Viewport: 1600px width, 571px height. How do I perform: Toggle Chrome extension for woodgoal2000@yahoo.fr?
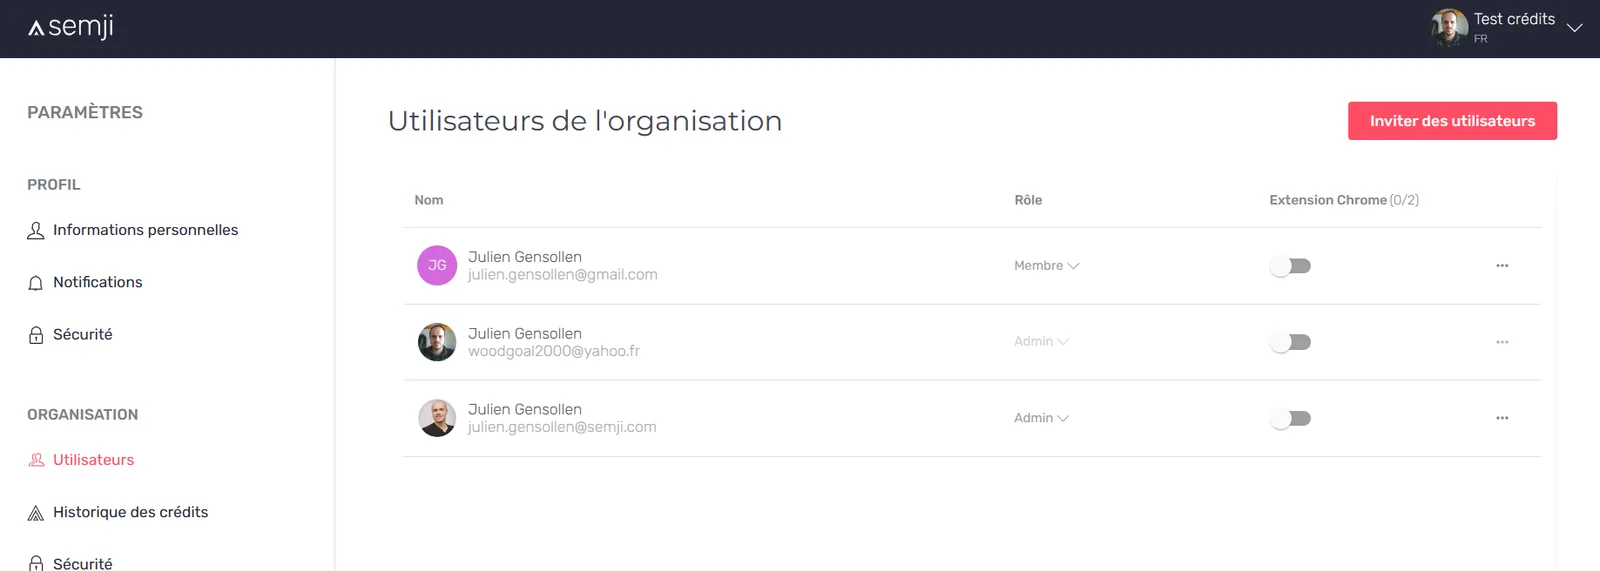click(1290, 342)
